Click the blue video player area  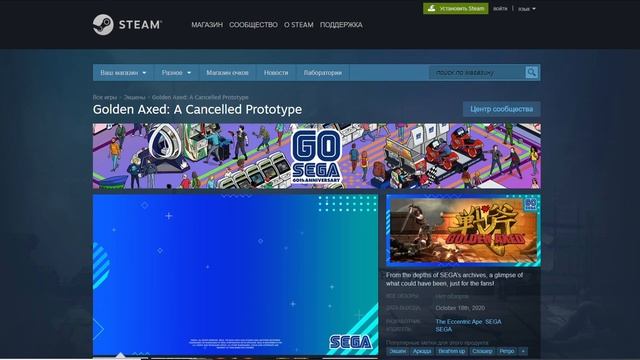(235, 275)
